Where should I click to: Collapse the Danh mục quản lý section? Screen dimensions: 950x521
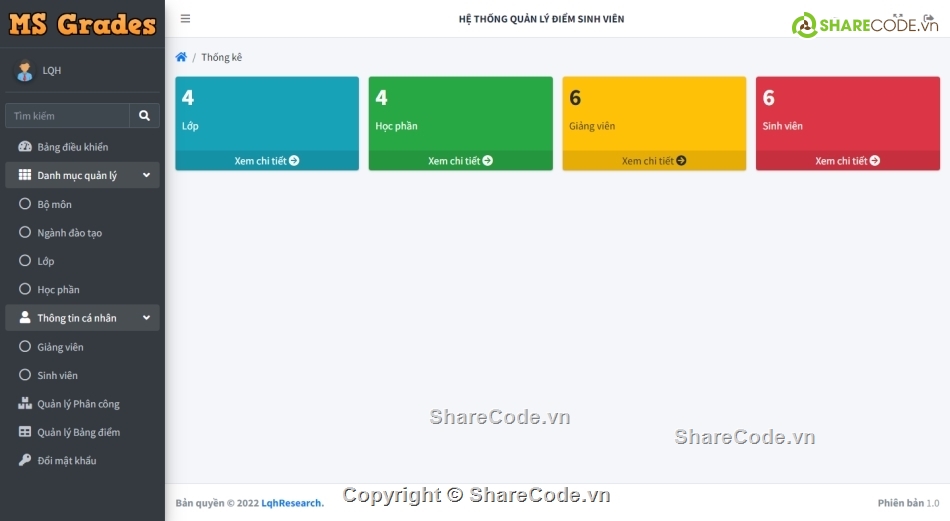pyautogui.click(x=146, y=176)
